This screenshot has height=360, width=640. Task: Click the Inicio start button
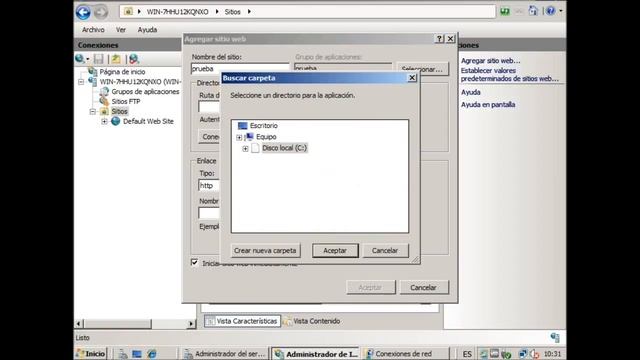coord(91,353)
